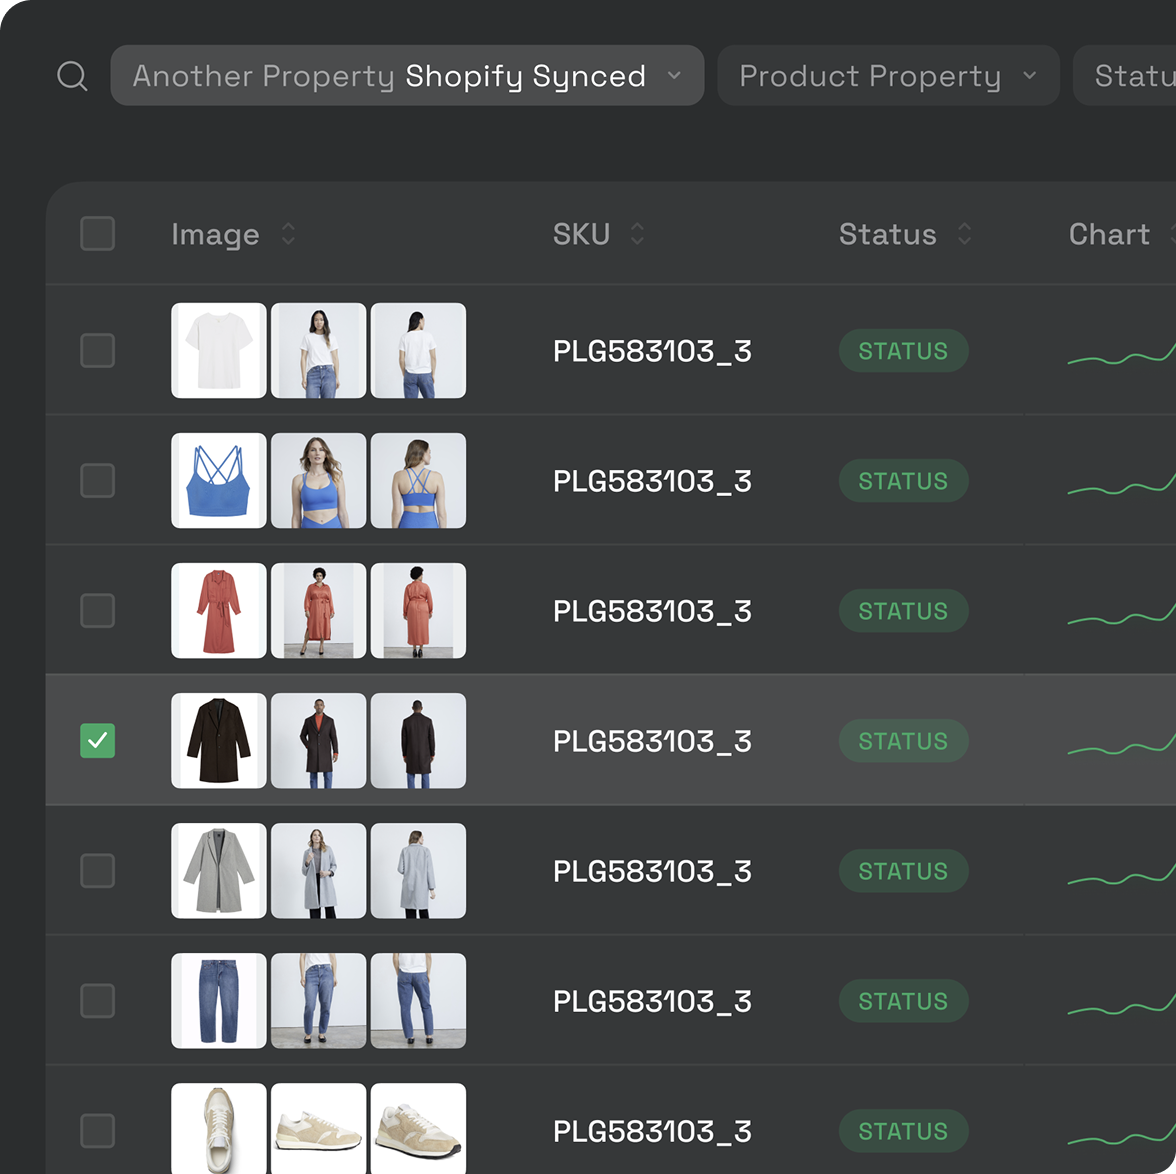Viewport: 1176px width, 1174px height.
Task: Click the search magnifier icon
Action: (73, 76)
